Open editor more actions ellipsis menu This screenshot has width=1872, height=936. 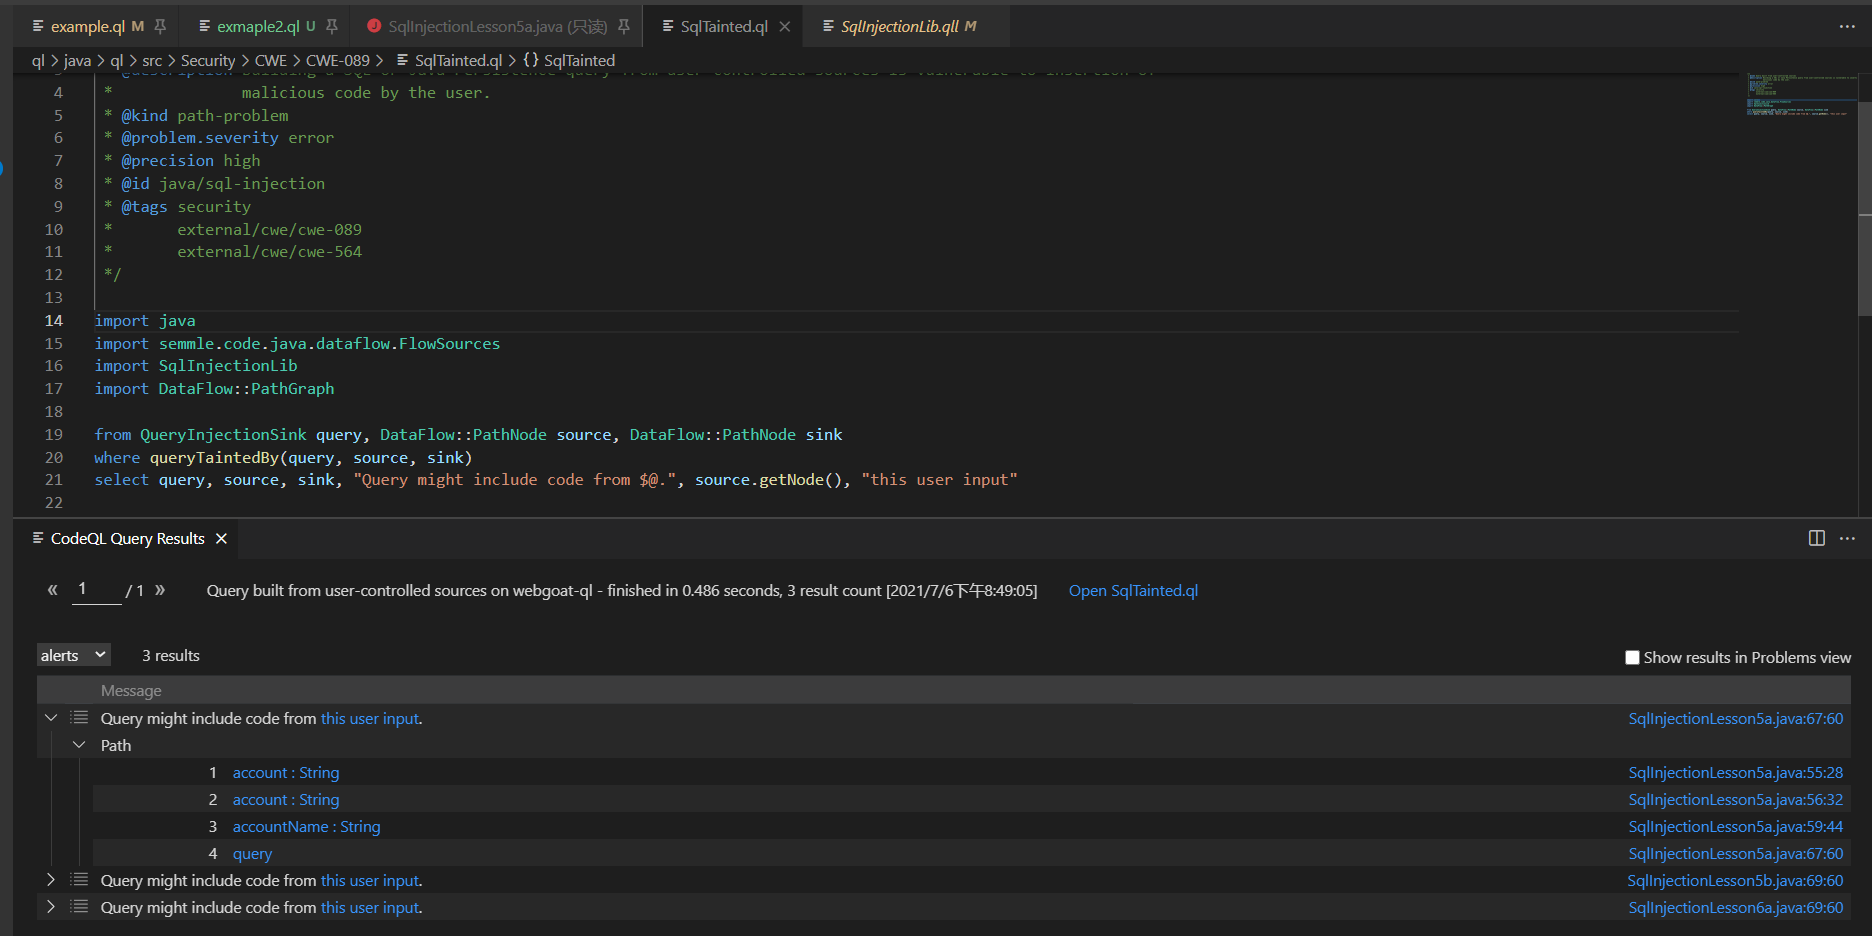tap(1847, 26)
